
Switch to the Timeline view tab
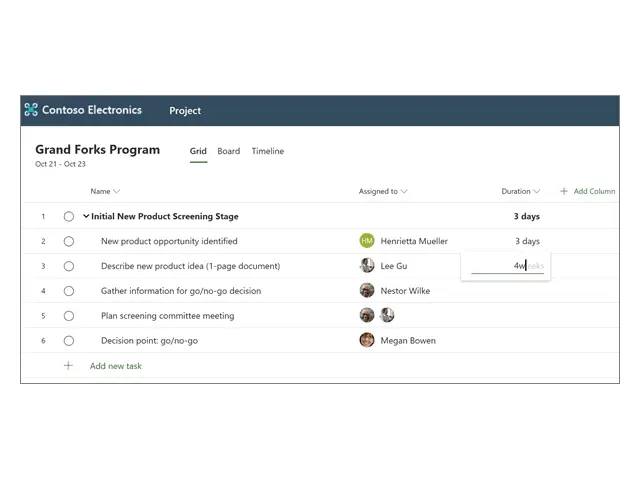point(267,151)
